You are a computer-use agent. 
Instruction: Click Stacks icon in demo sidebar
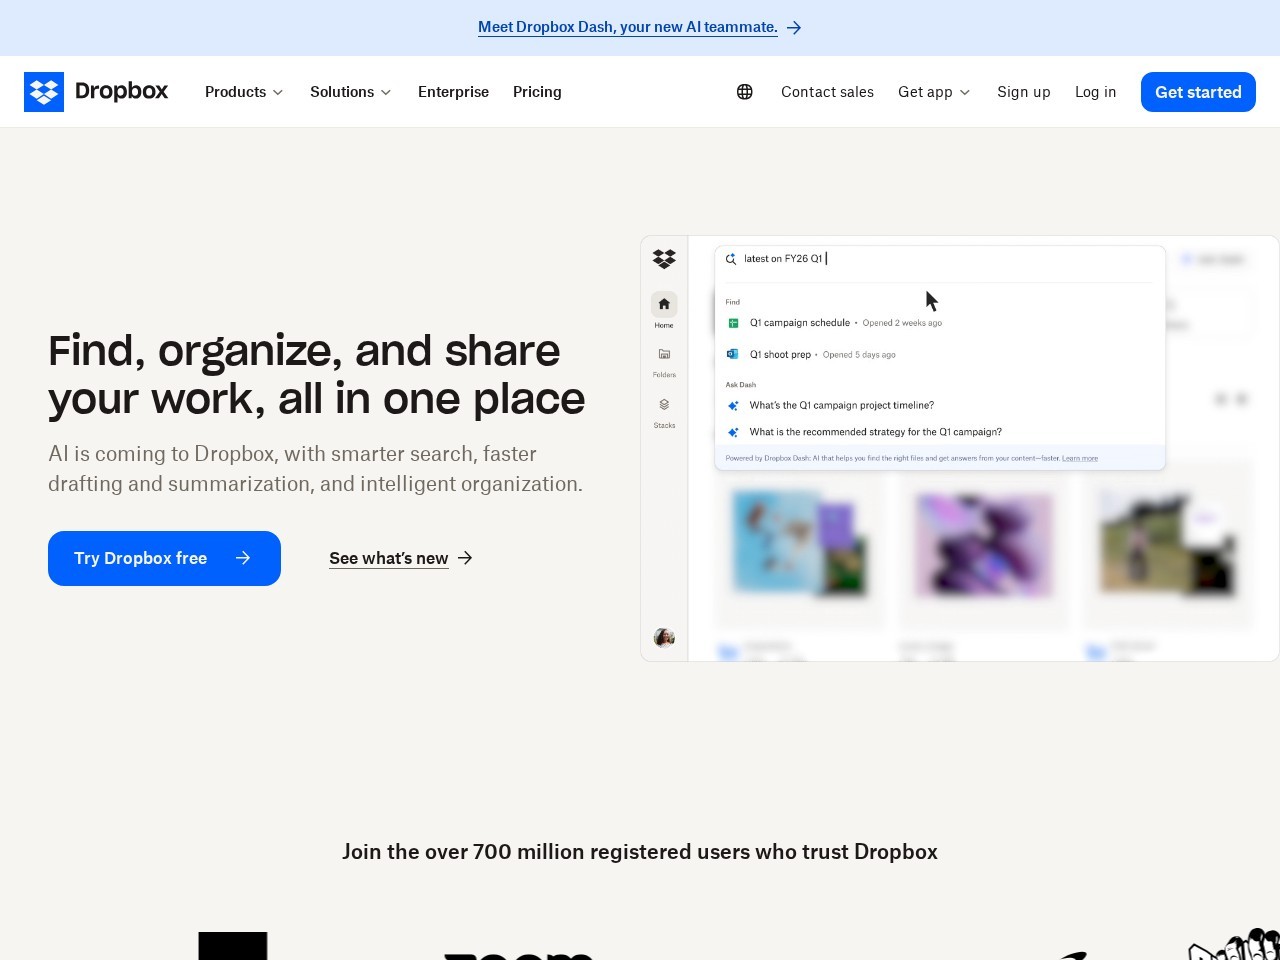[664, 404]
